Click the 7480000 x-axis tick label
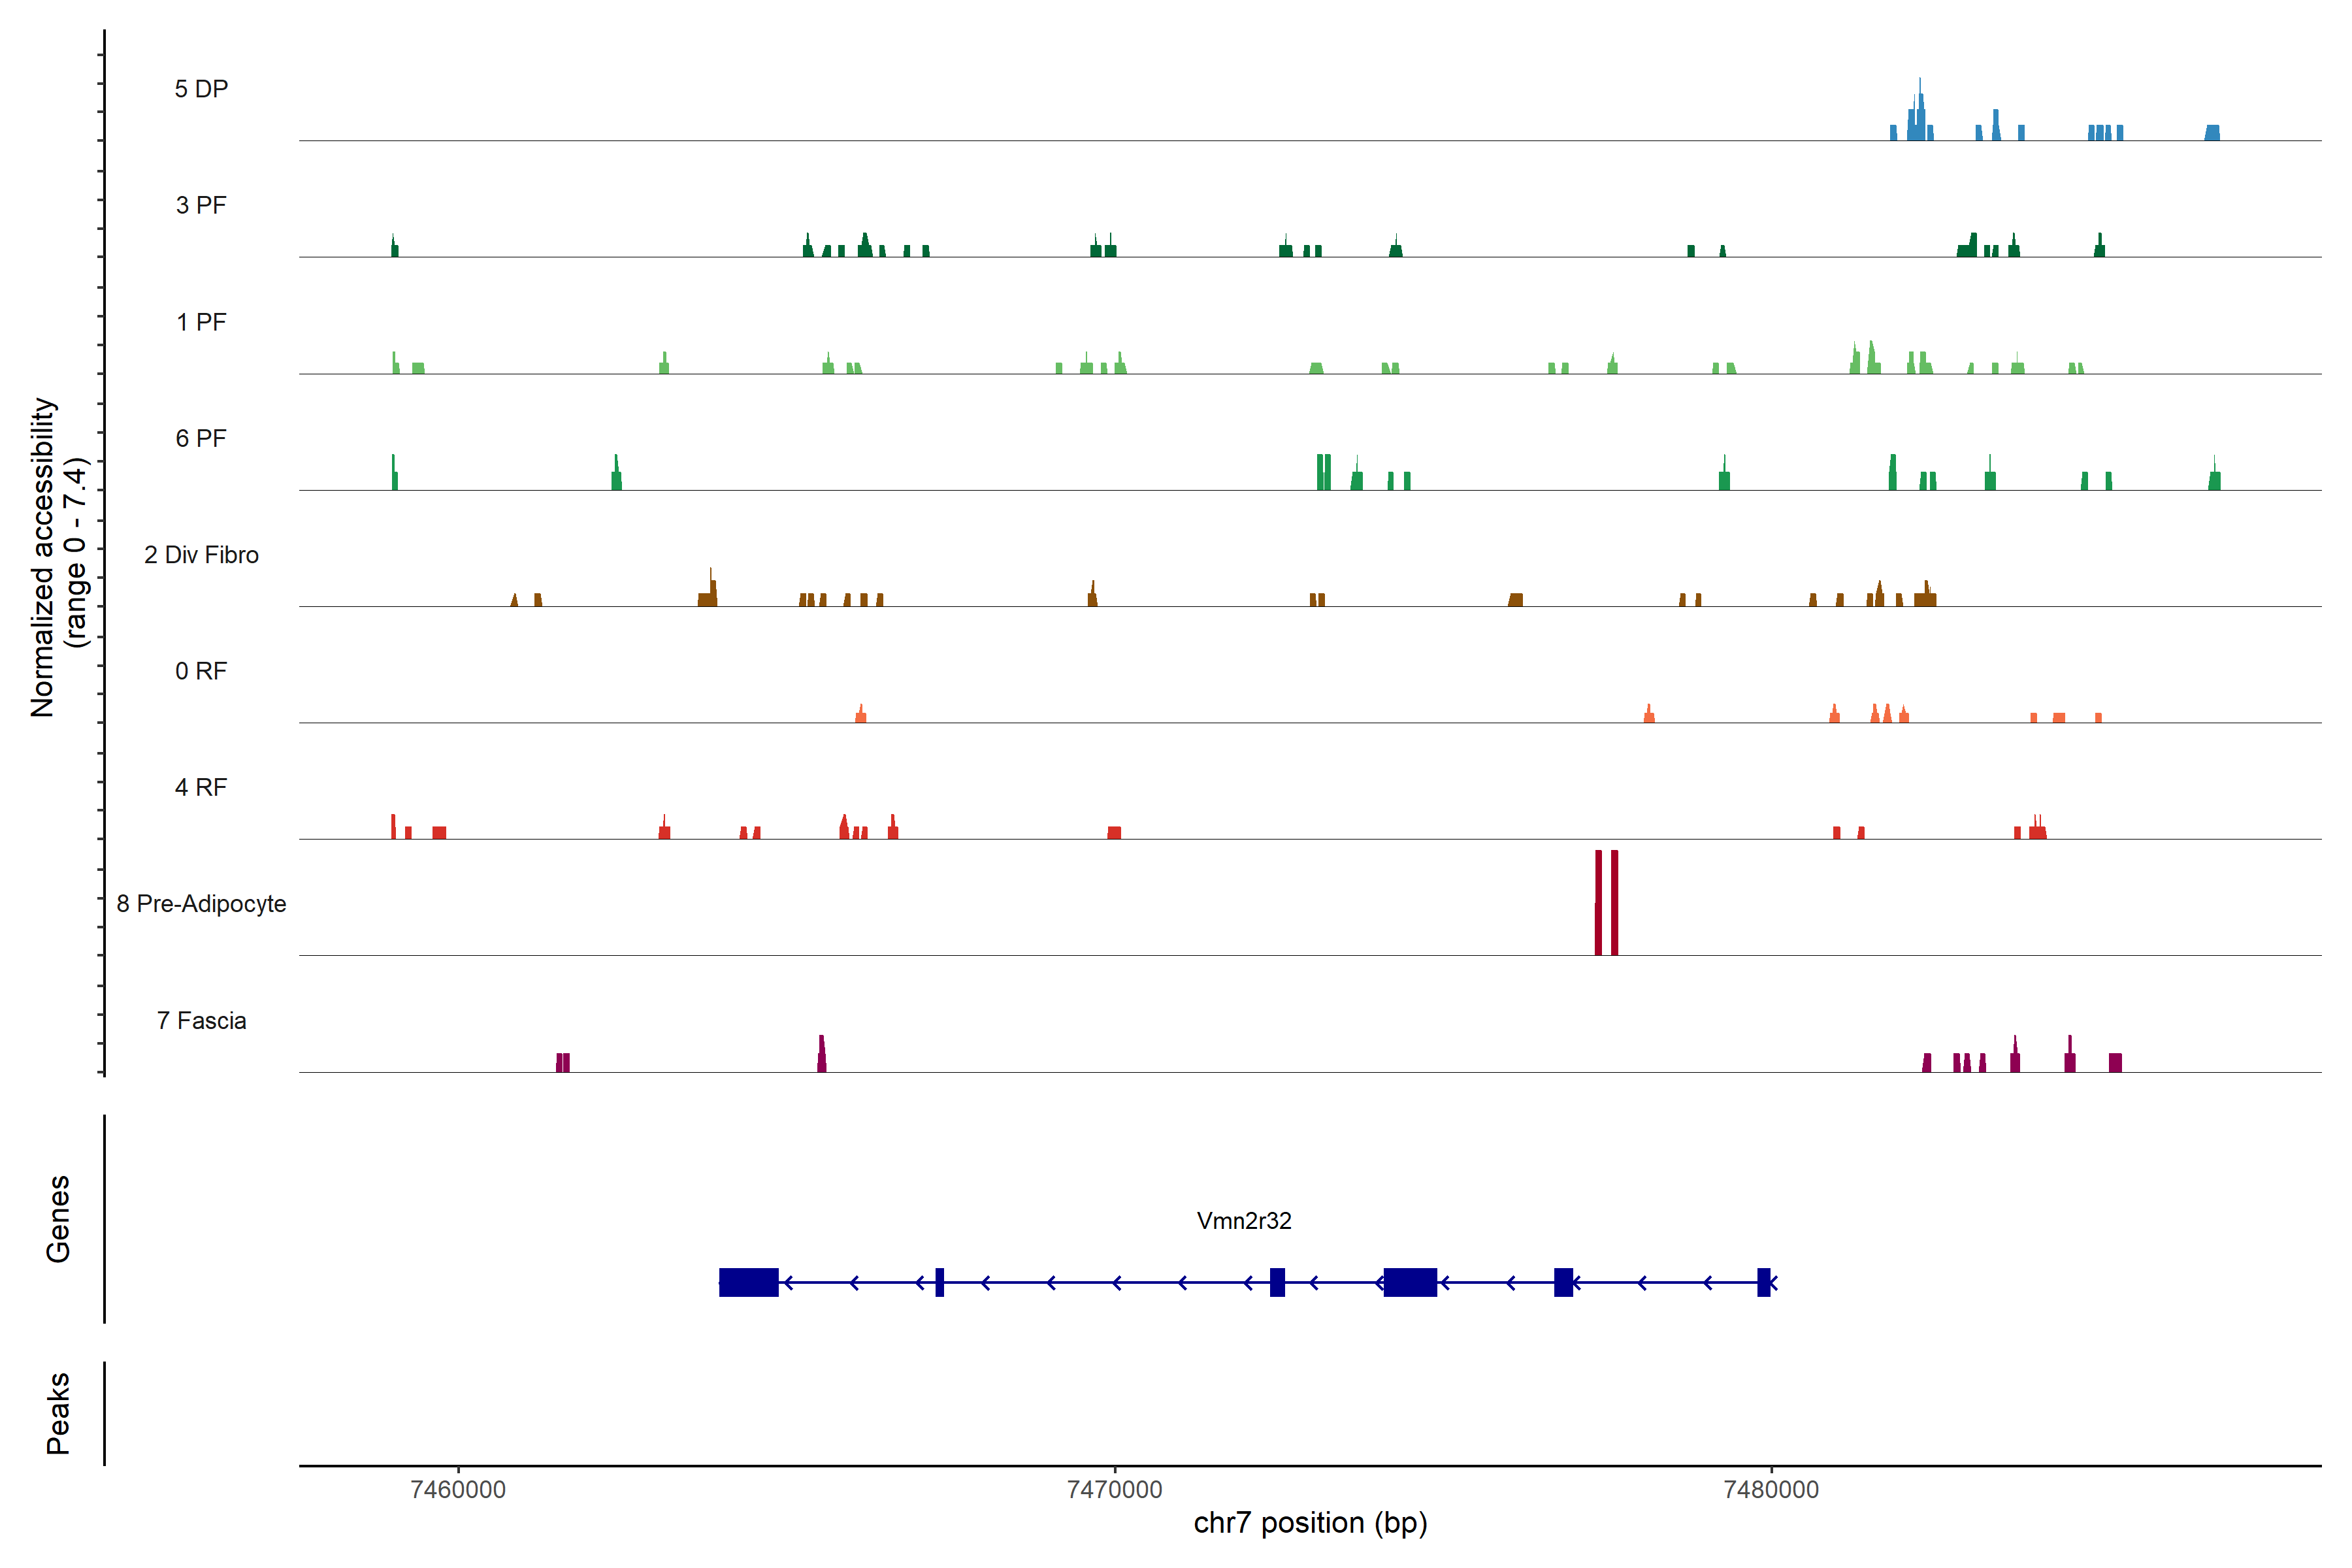The height and width of the screenshot is (1568, 2352). 1771,1489
